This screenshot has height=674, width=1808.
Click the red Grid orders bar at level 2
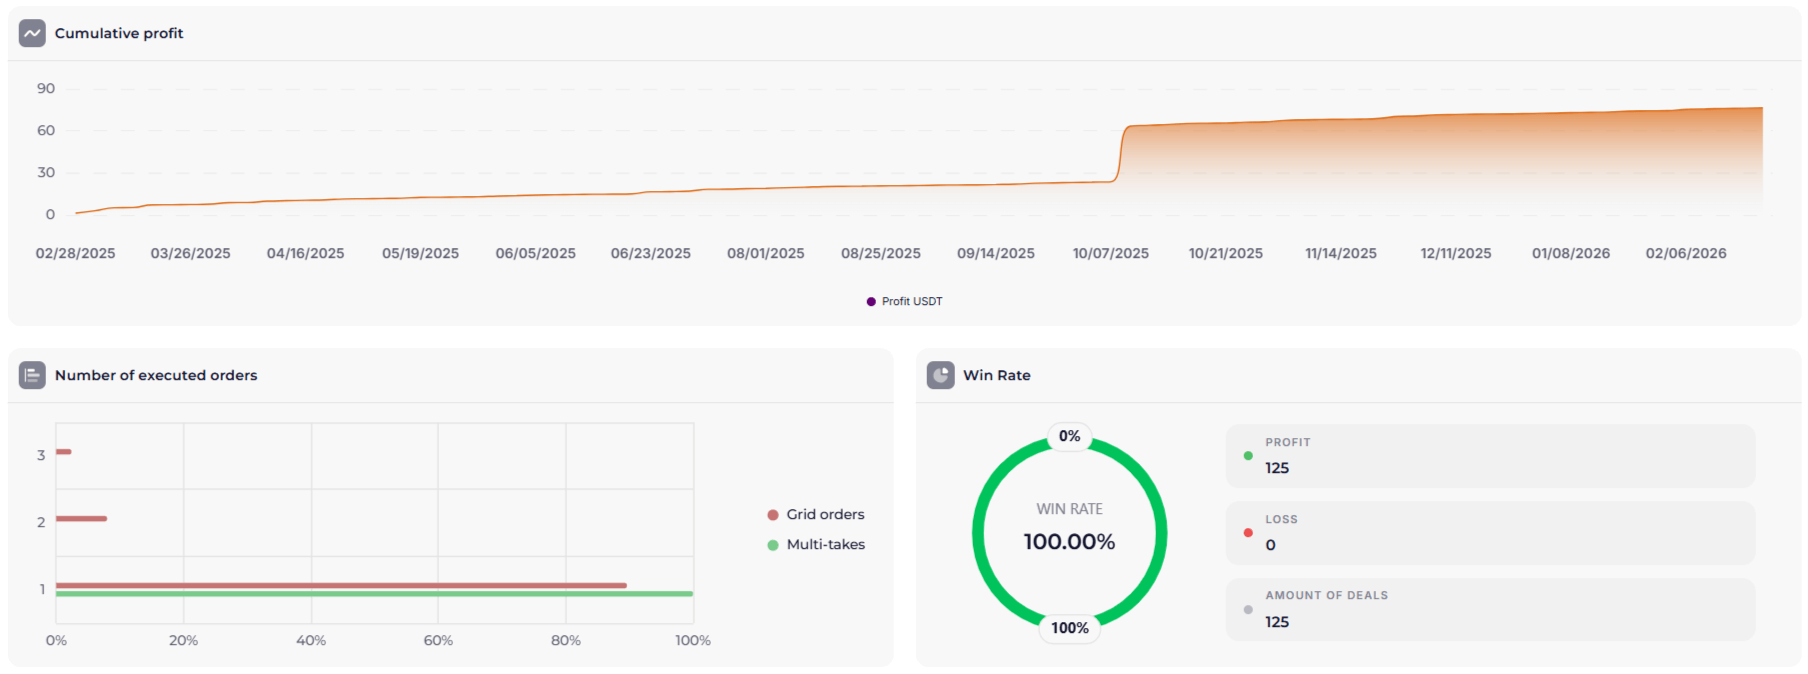click(81, 518)
